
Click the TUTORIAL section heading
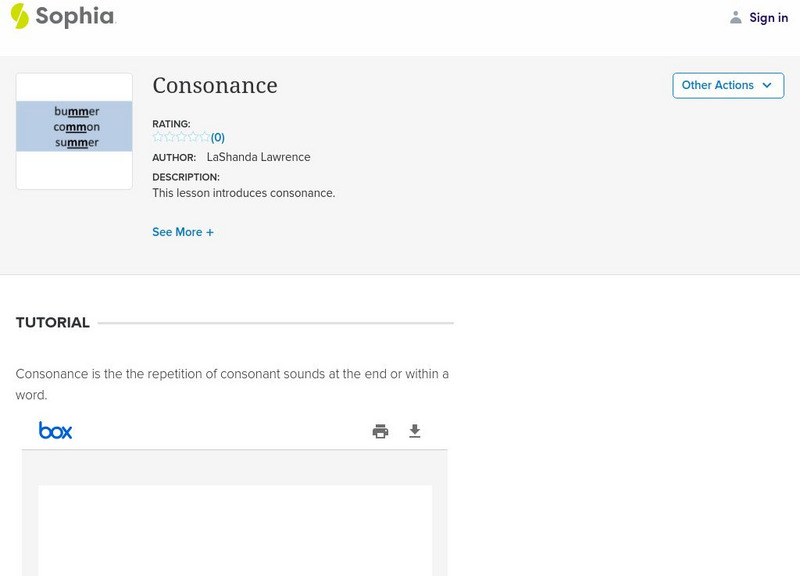(53, 323)
